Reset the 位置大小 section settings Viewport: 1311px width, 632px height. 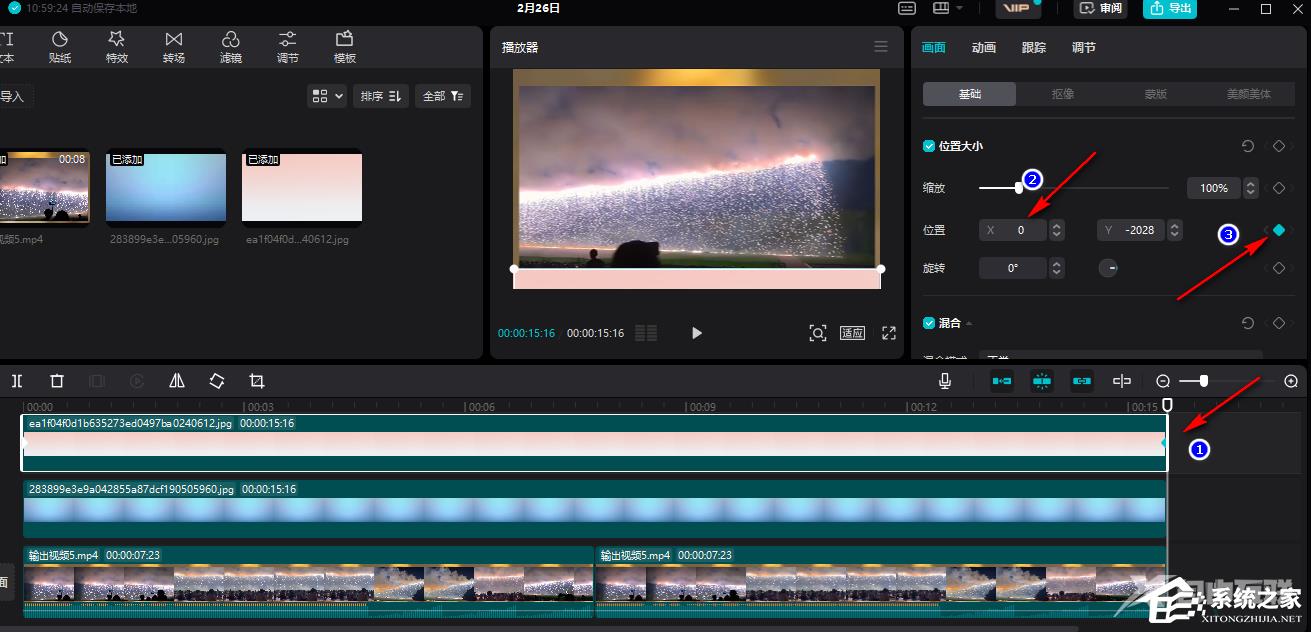coord(1248,146)
